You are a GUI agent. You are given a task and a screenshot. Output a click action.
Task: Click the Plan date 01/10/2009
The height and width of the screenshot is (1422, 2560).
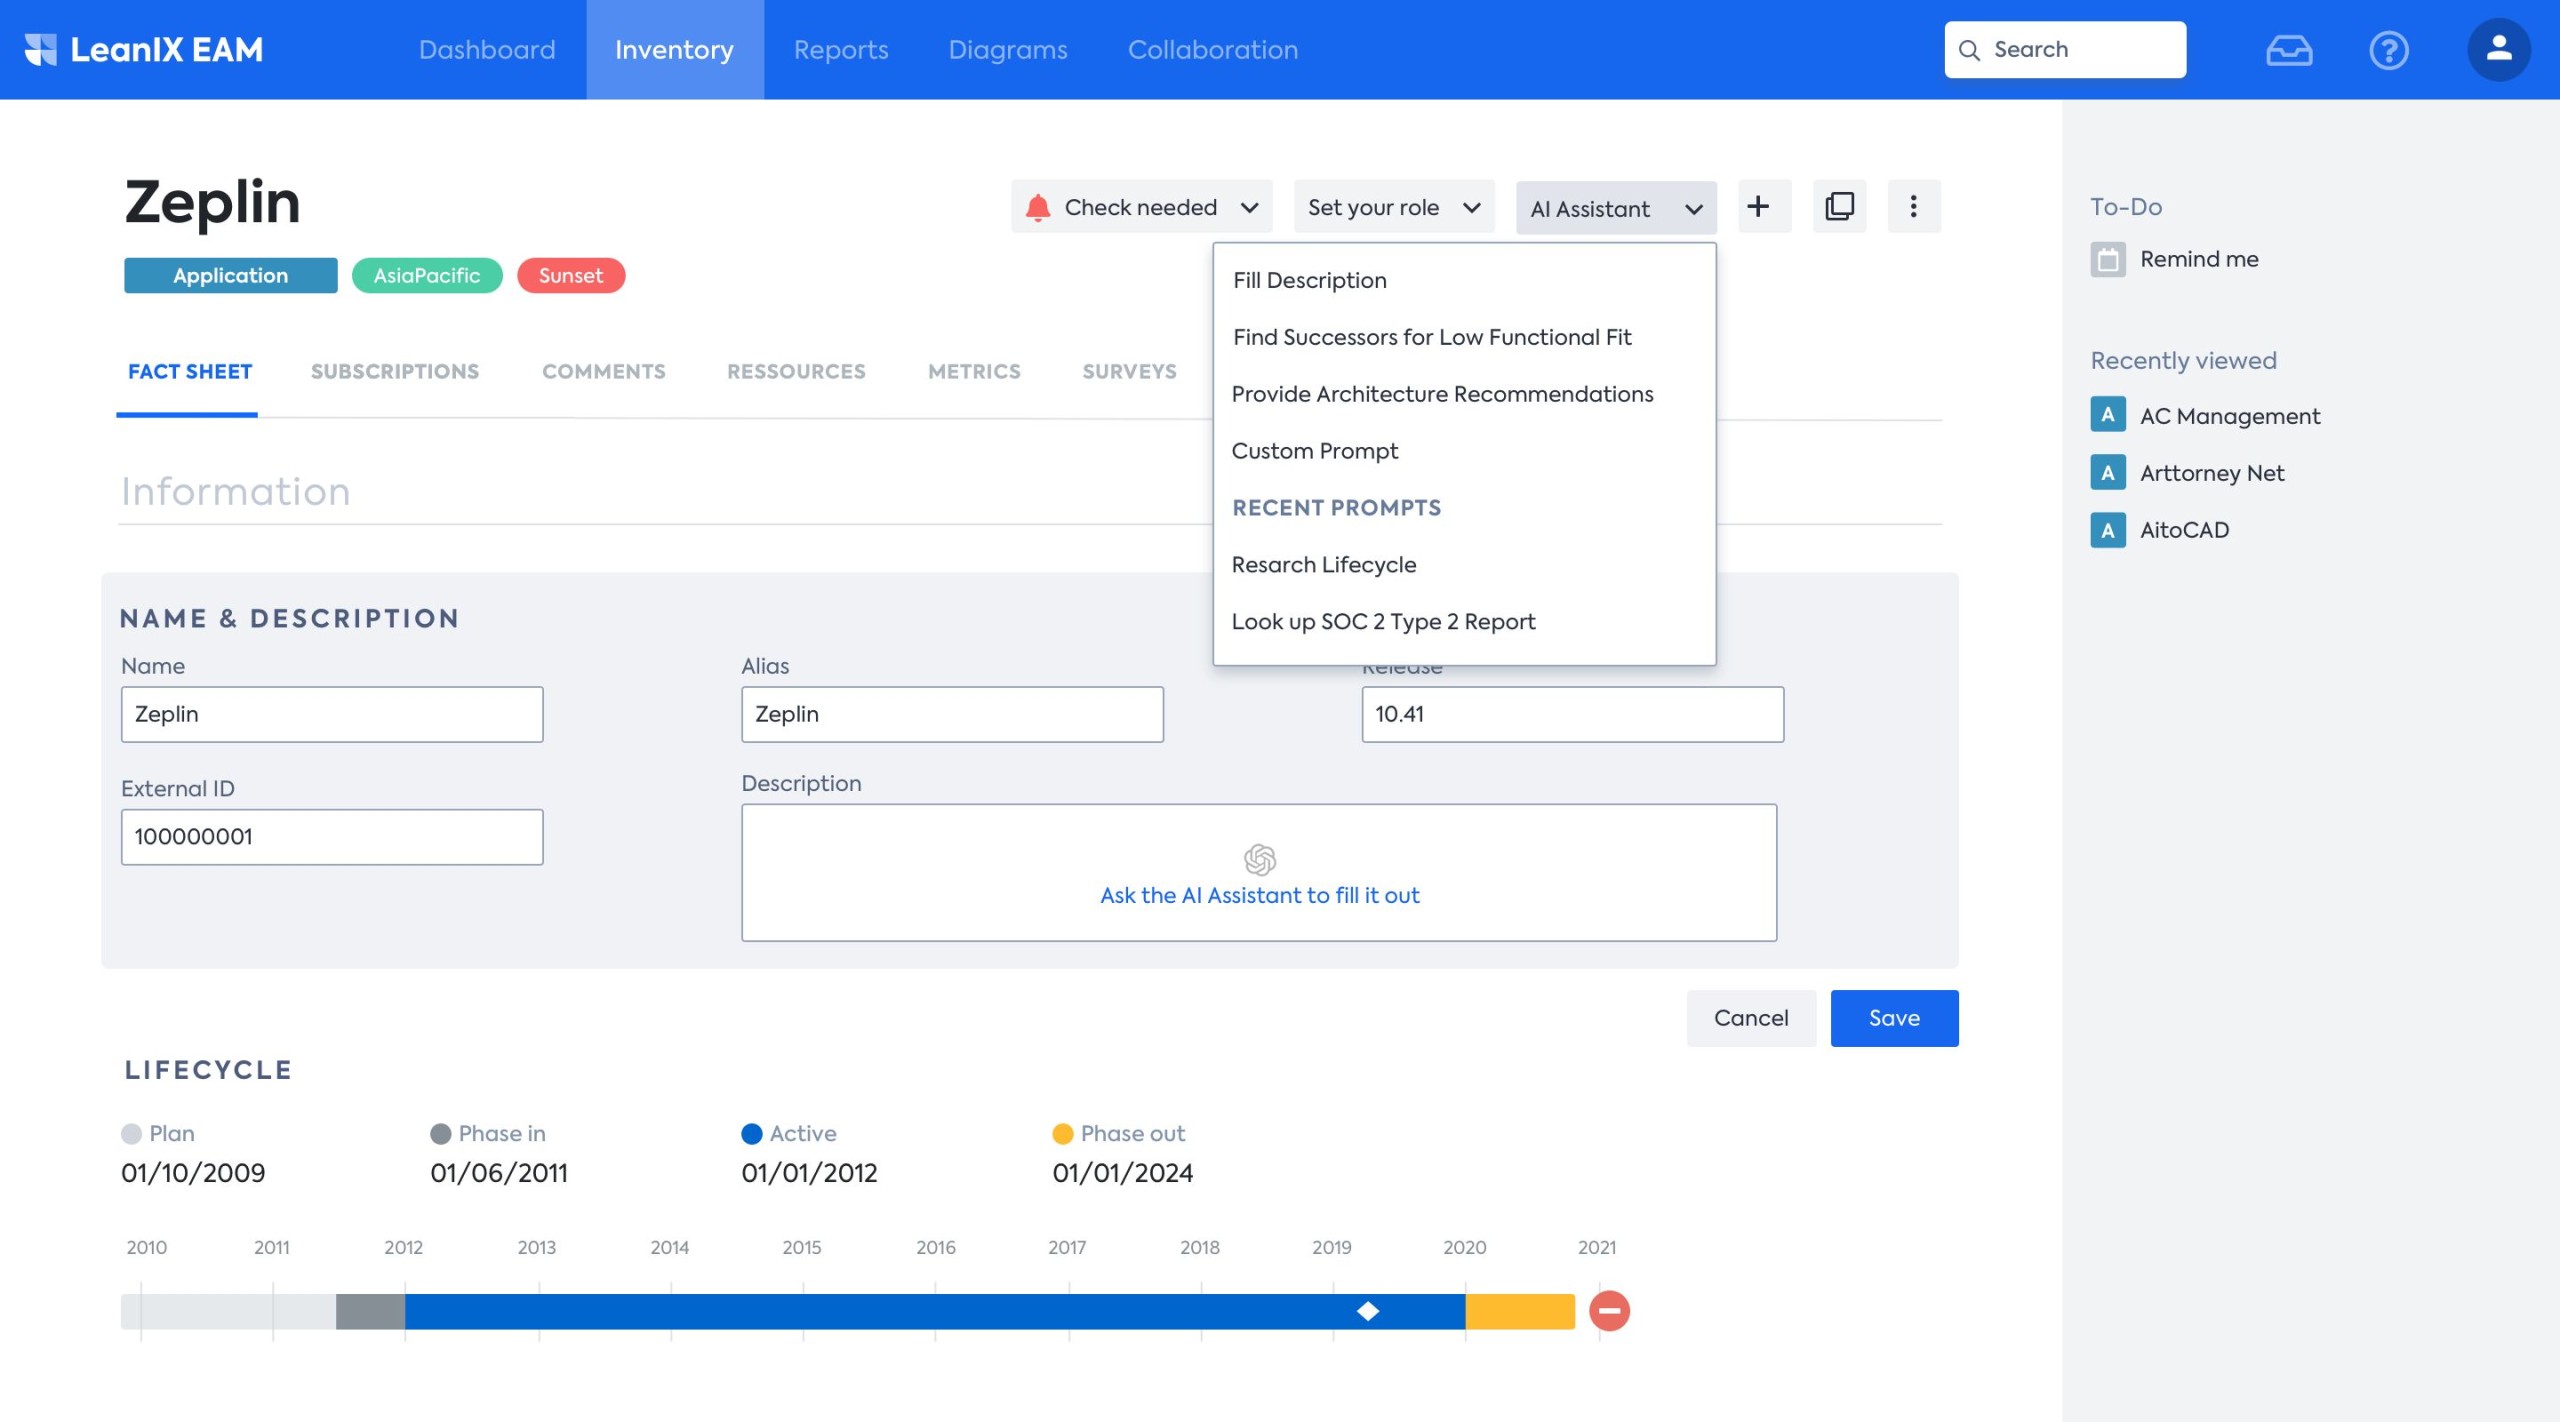click(193, 1172)
